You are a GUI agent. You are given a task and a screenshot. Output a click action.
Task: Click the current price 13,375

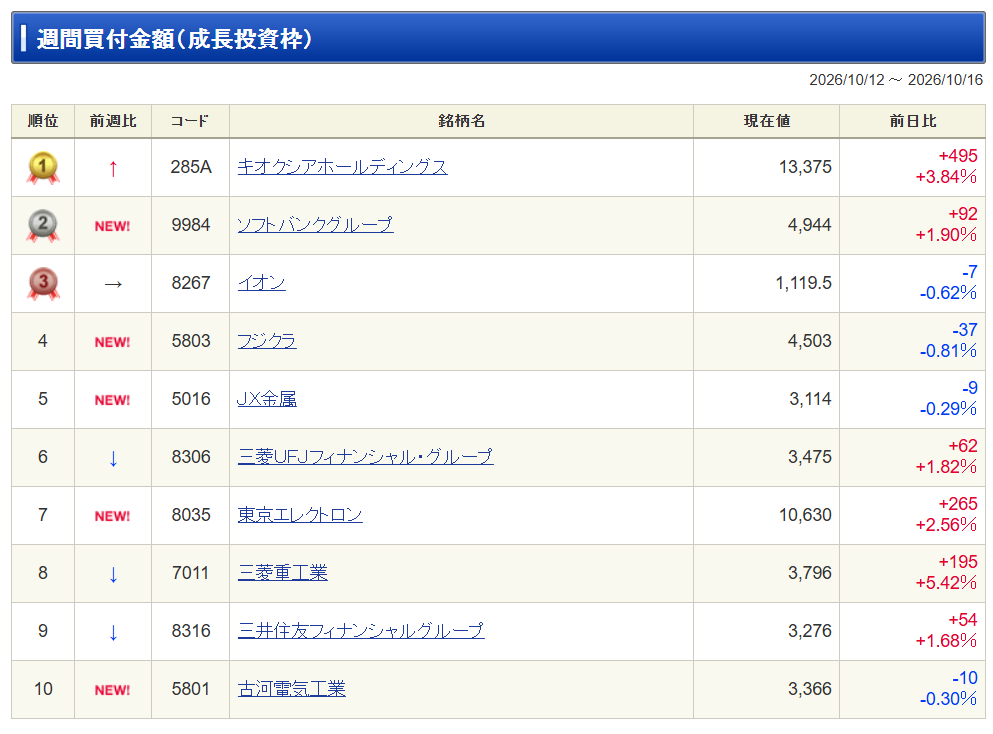(805, 167)
